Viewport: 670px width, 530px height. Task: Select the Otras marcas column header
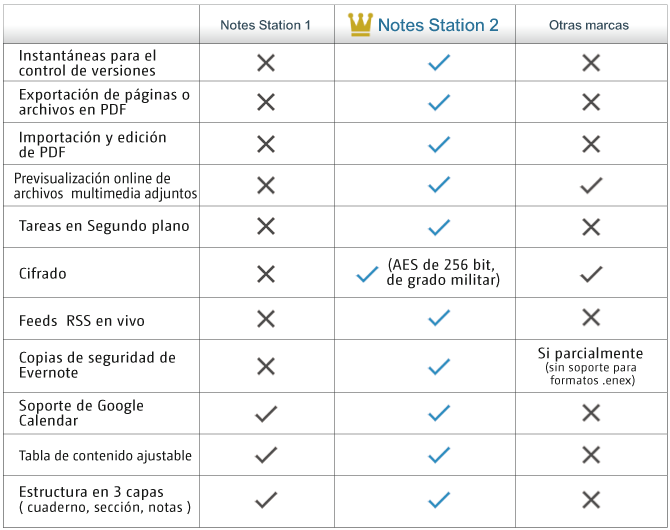[x=589, y=25]
